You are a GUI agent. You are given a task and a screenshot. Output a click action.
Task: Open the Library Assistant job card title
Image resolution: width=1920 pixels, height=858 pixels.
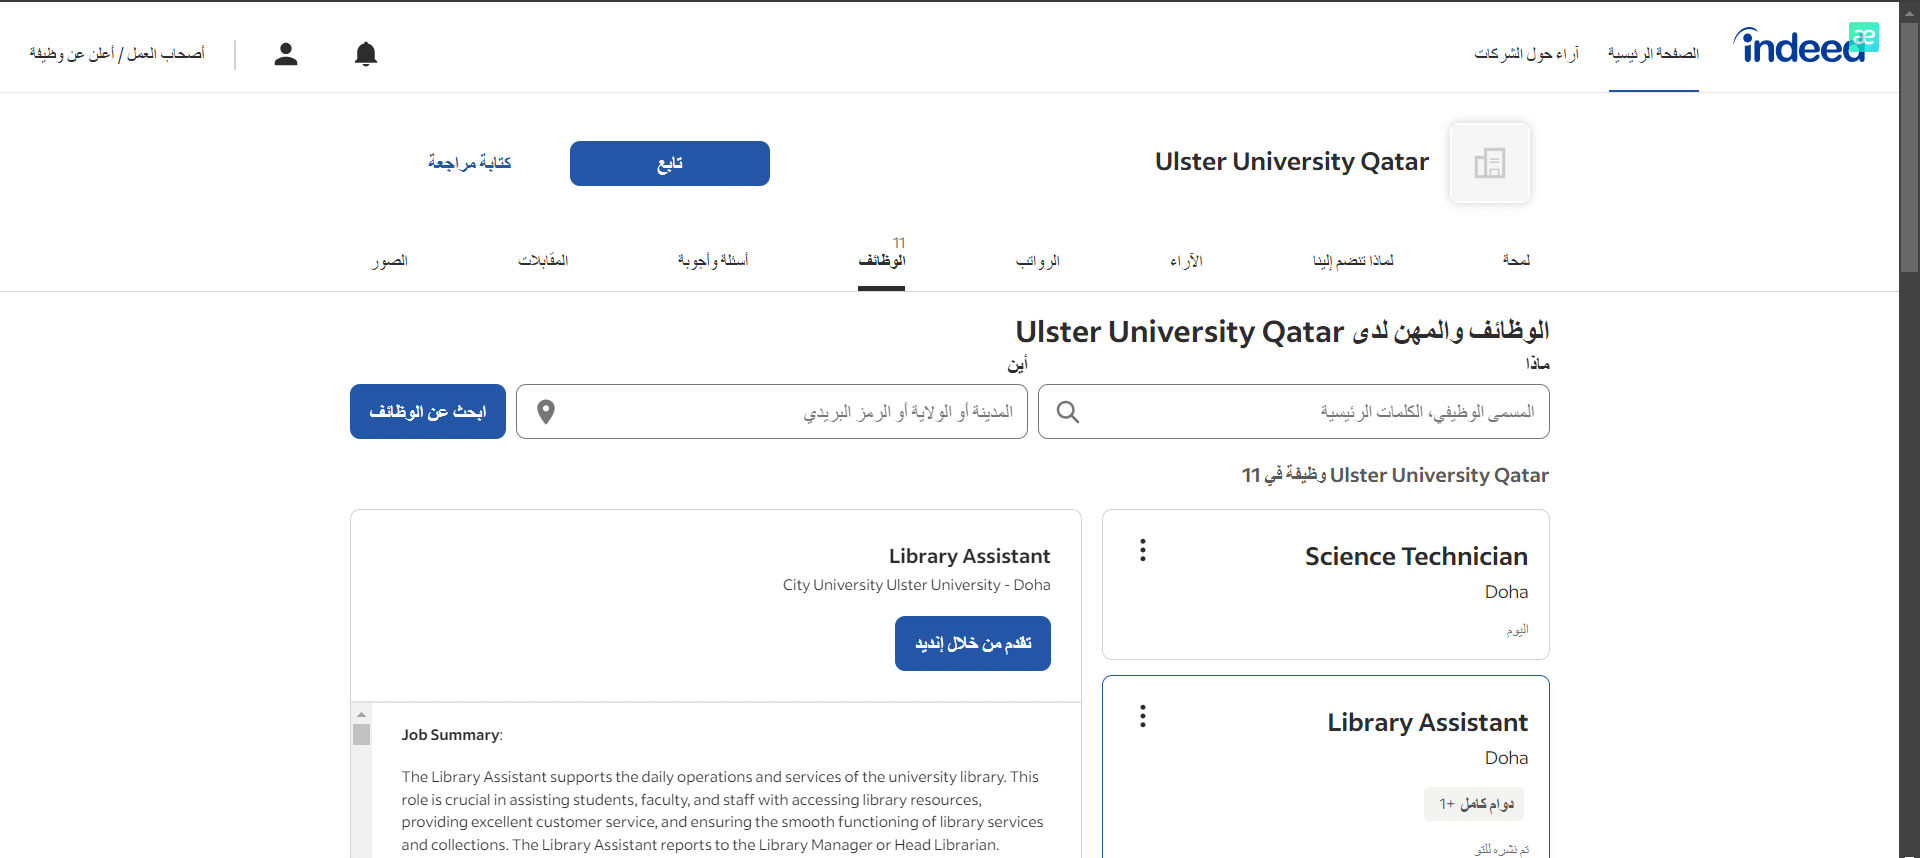(x=1427, y=722)
